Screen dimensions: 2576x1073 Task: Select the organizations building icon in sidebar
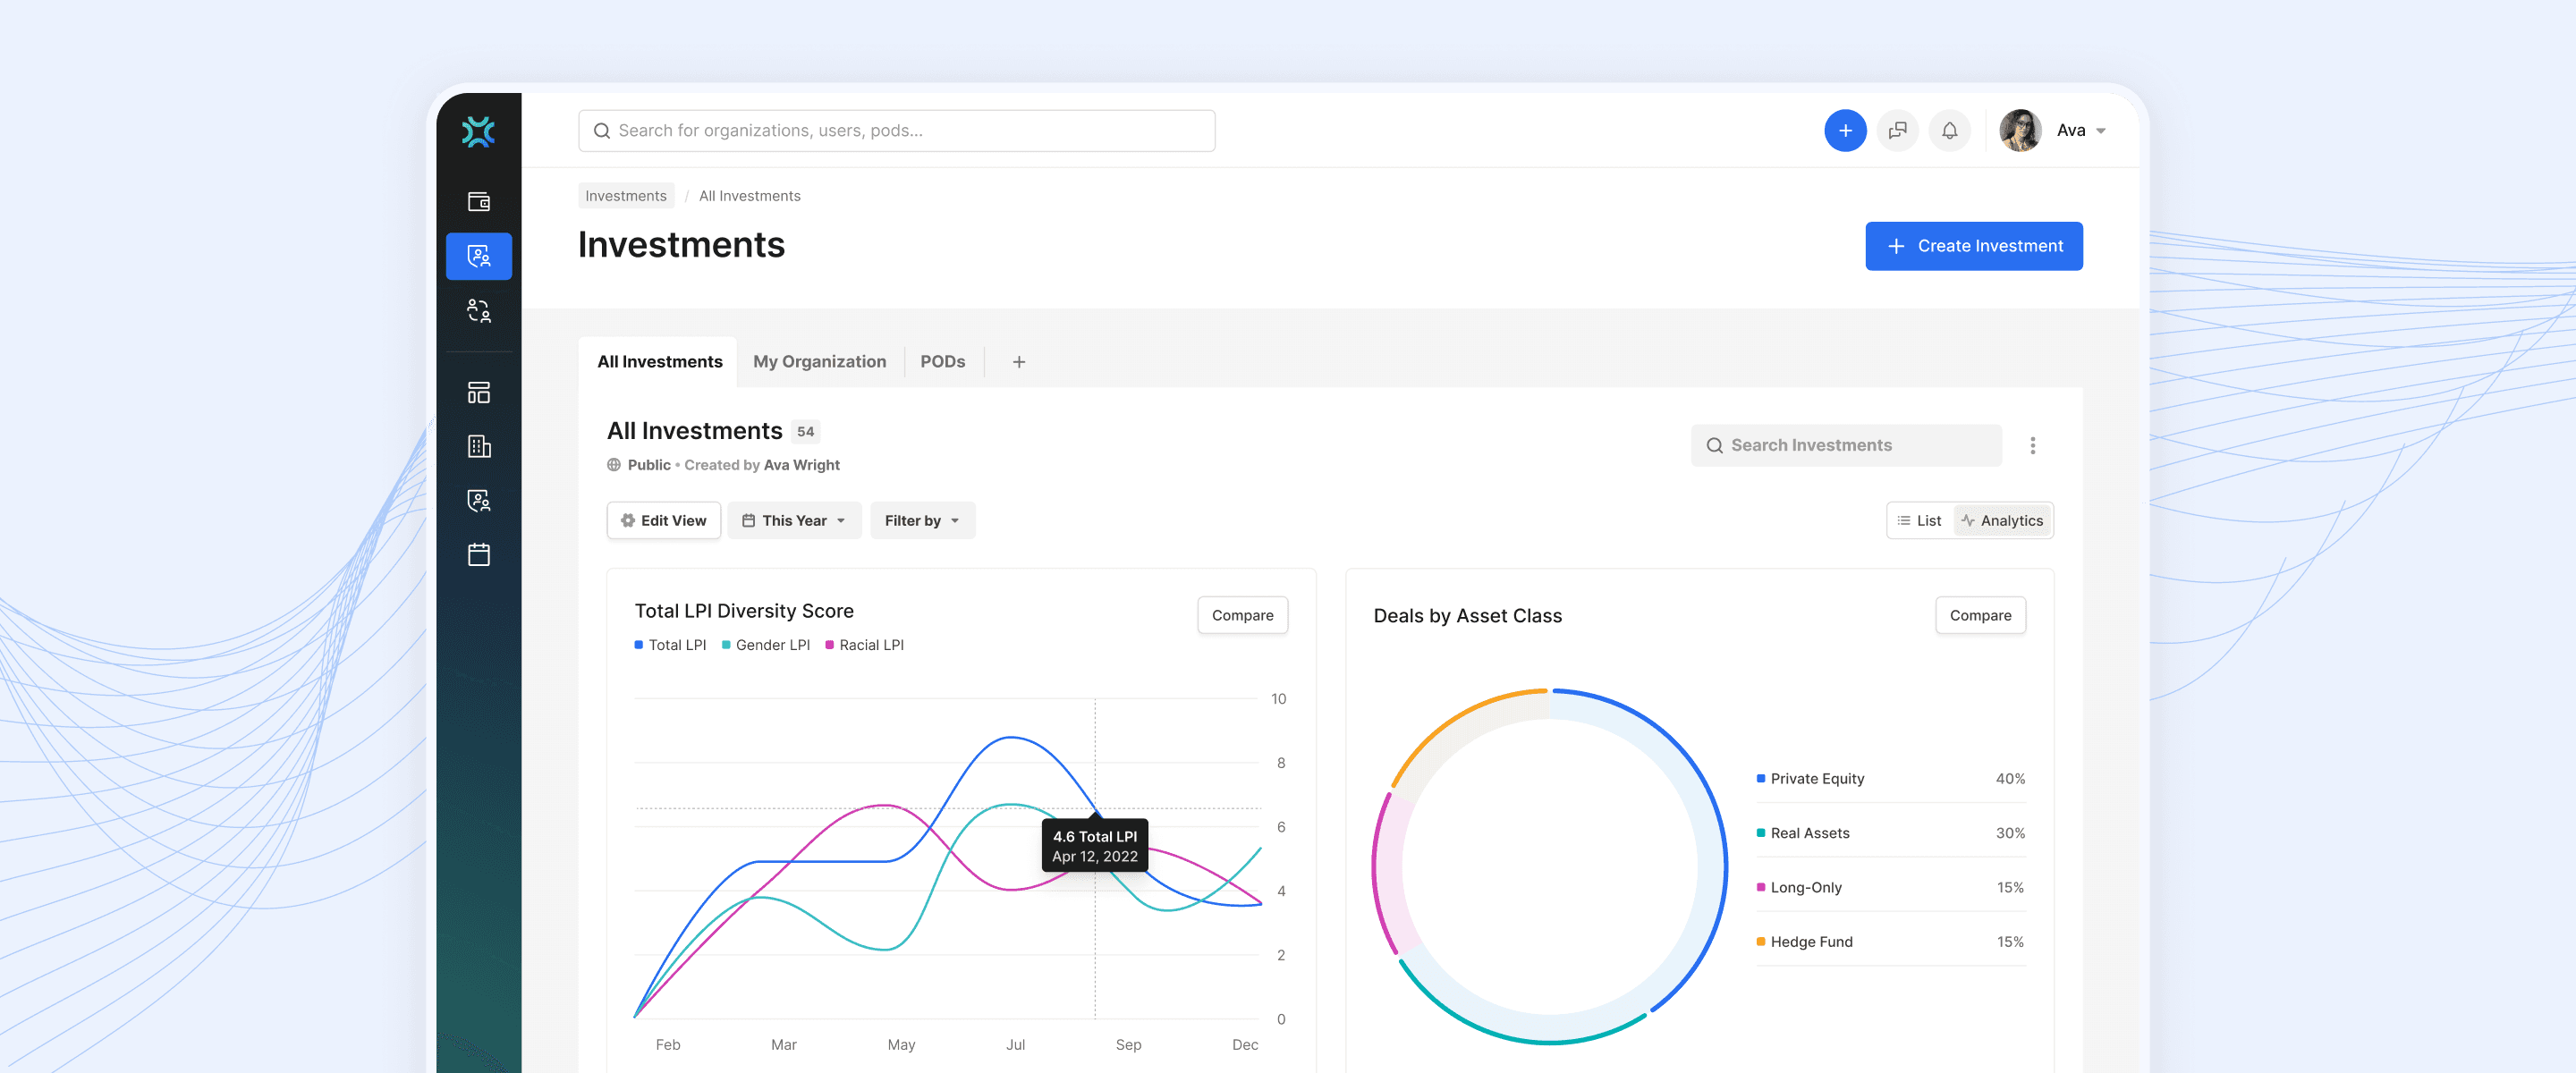coord(479,446)
